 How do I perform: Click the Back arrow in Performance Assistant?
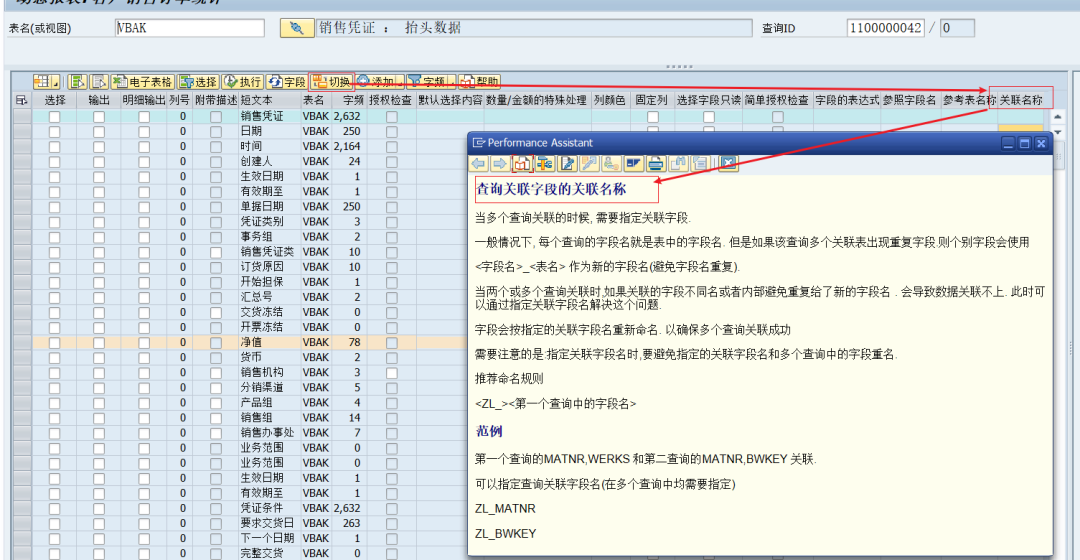pos(479,163)
